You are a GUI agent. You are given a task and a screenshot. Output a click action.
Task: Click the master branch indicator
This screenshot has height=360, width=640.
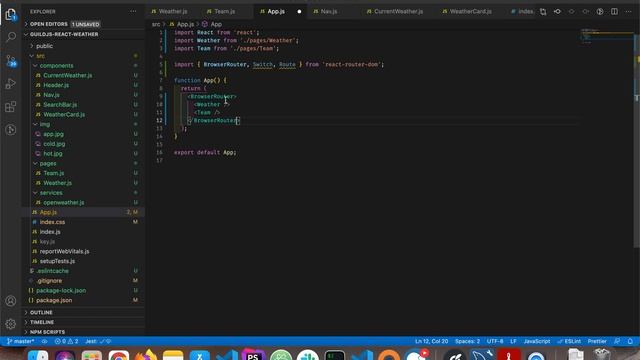coord(20,341)
